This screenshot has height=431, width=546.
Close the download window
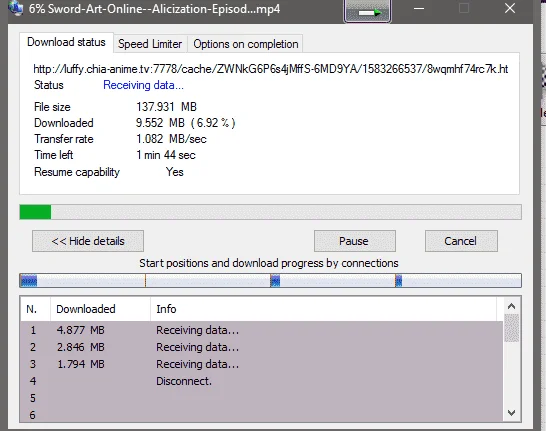[510, 8]
